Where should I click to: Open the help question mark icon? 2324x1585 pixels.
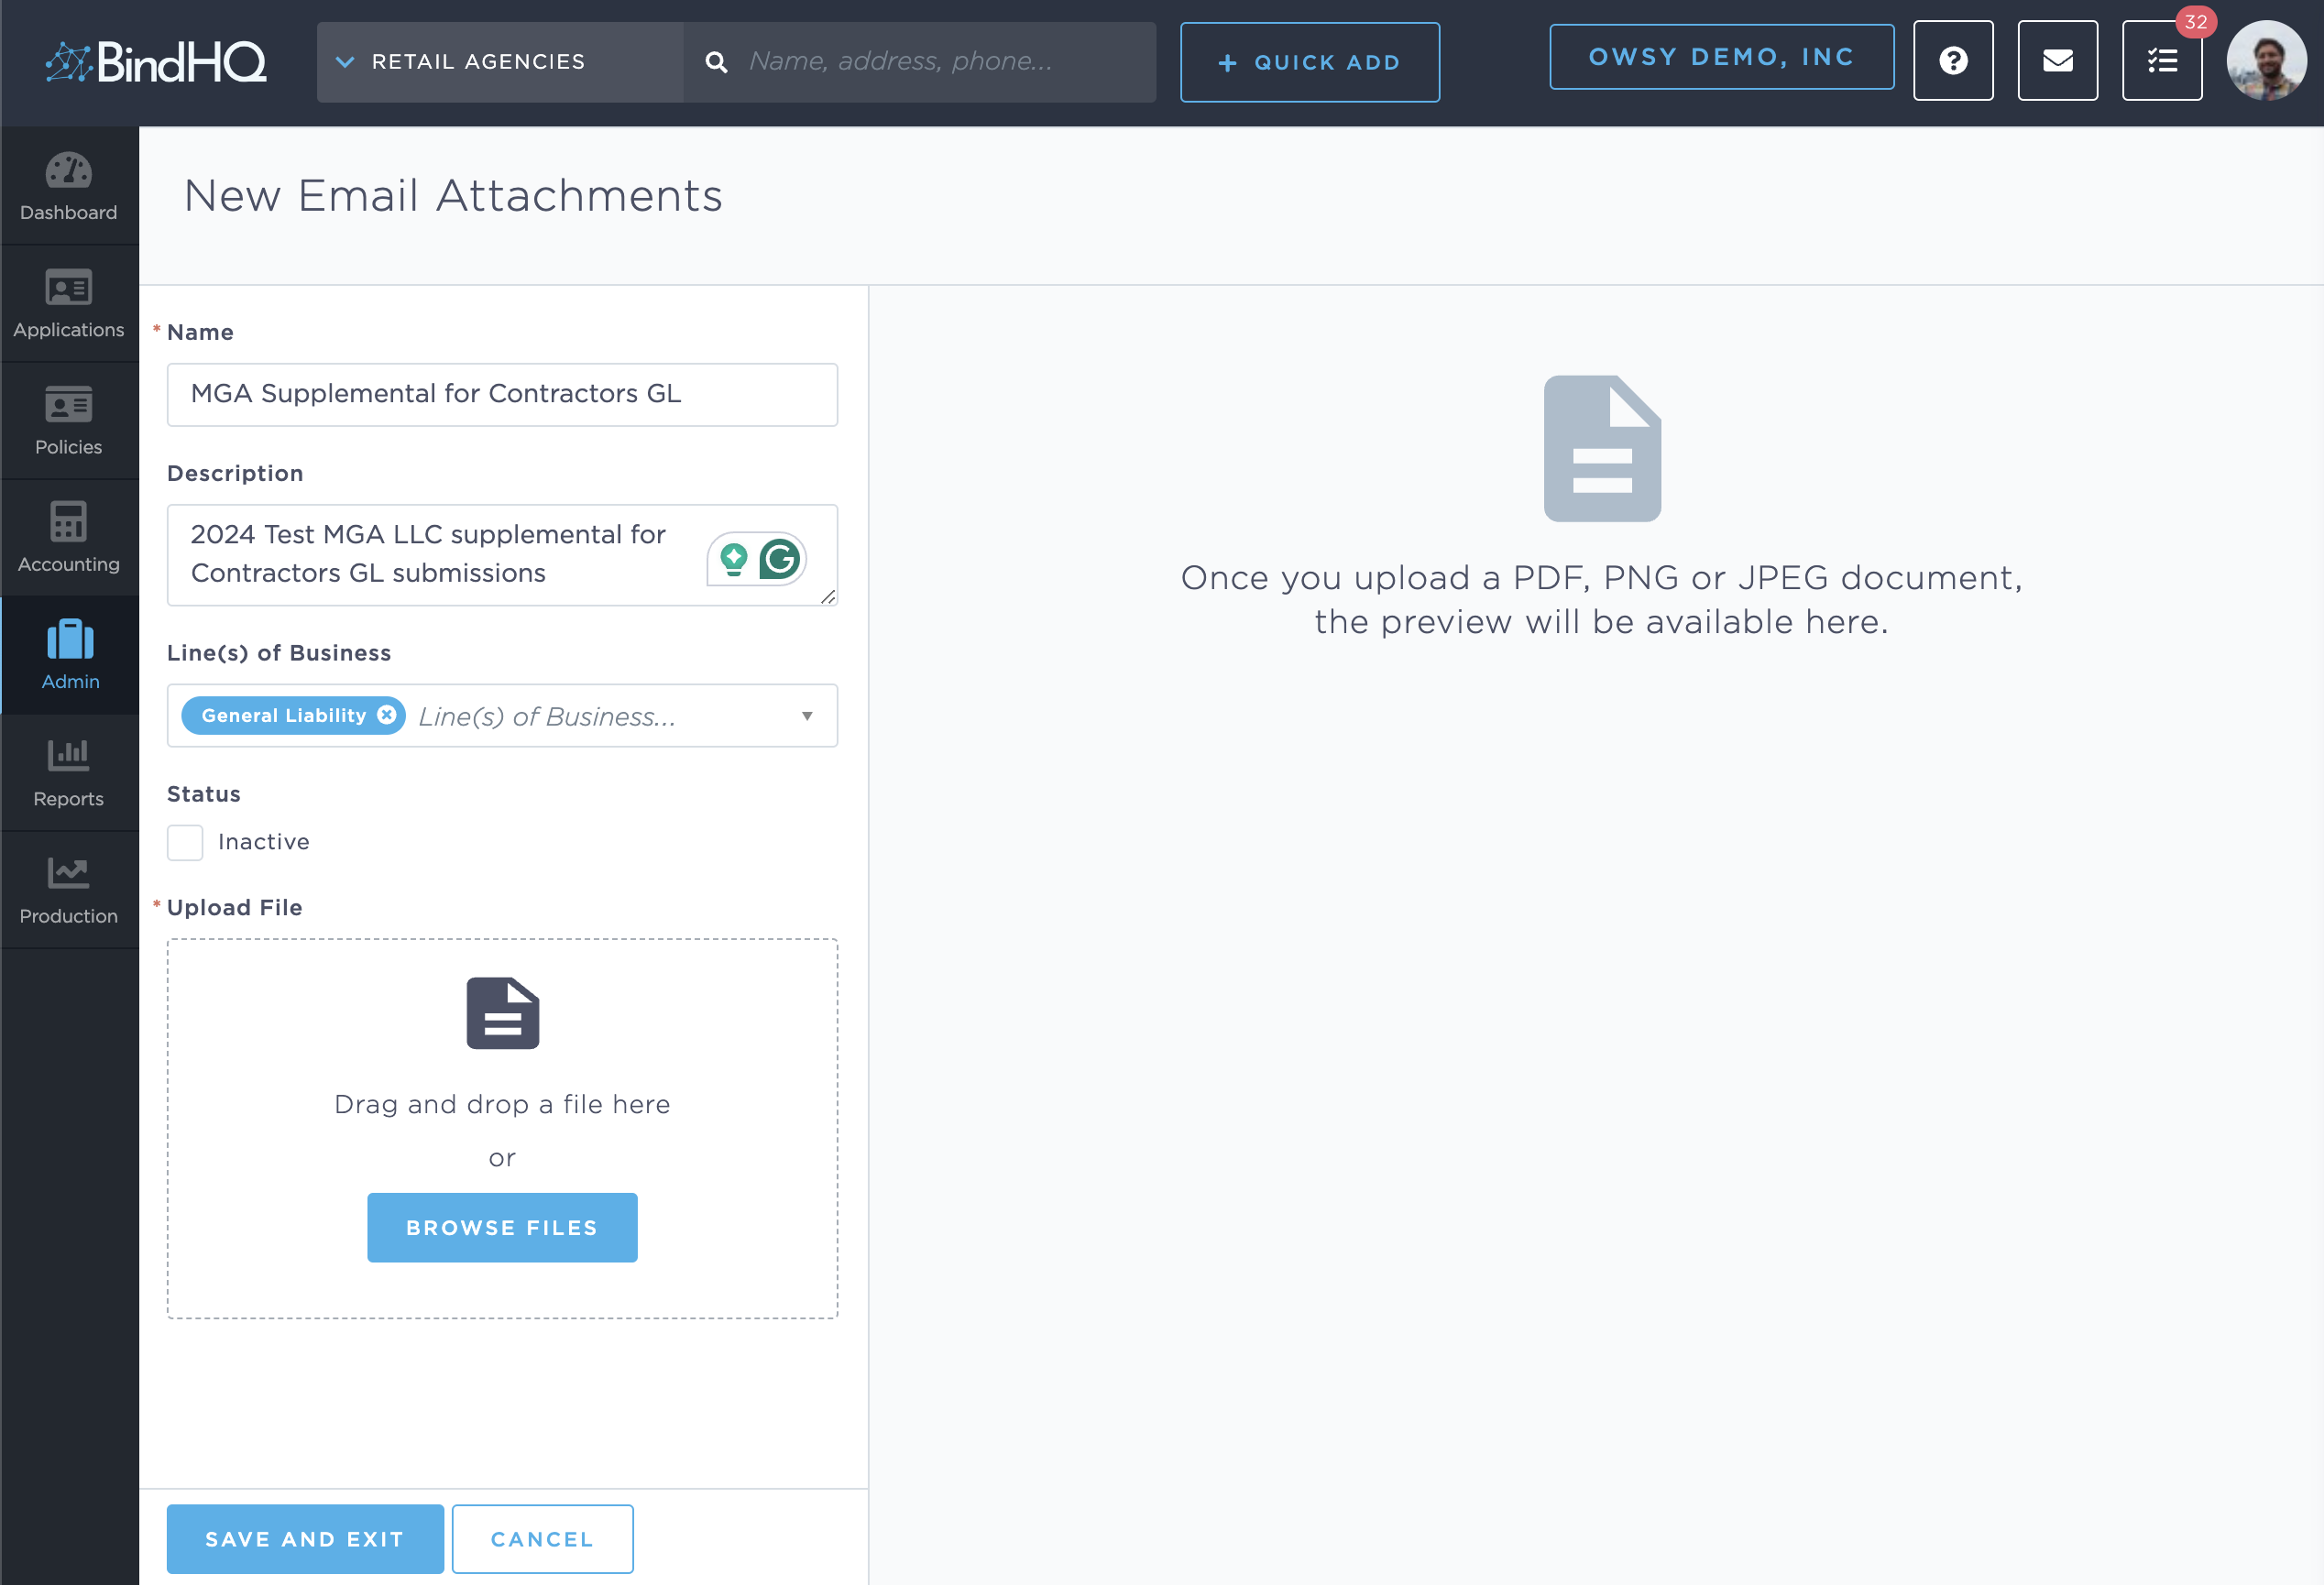pos(1952,61)
